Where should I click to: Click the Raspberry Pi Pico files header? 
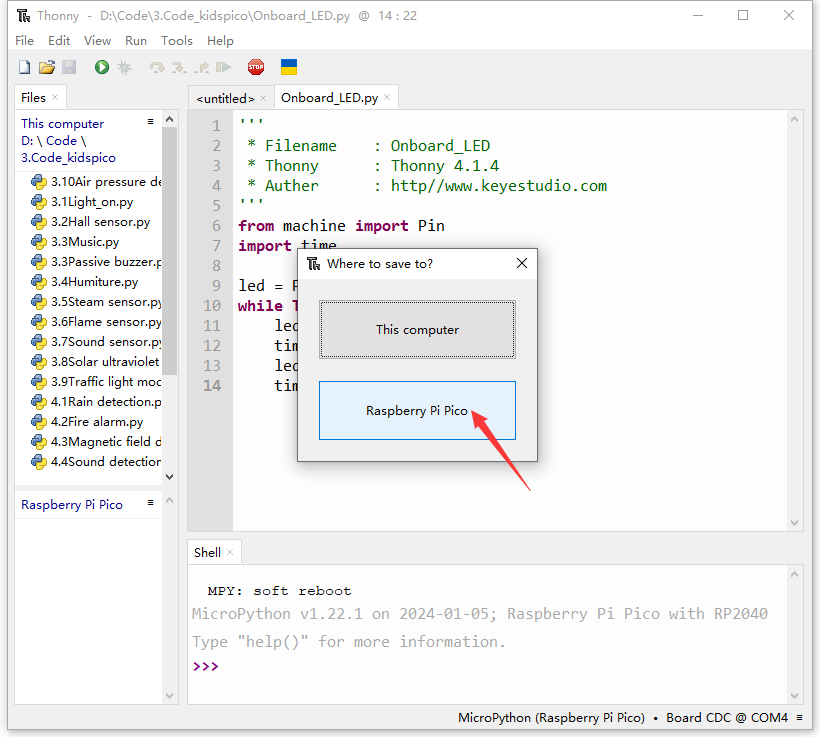point(72,505)
